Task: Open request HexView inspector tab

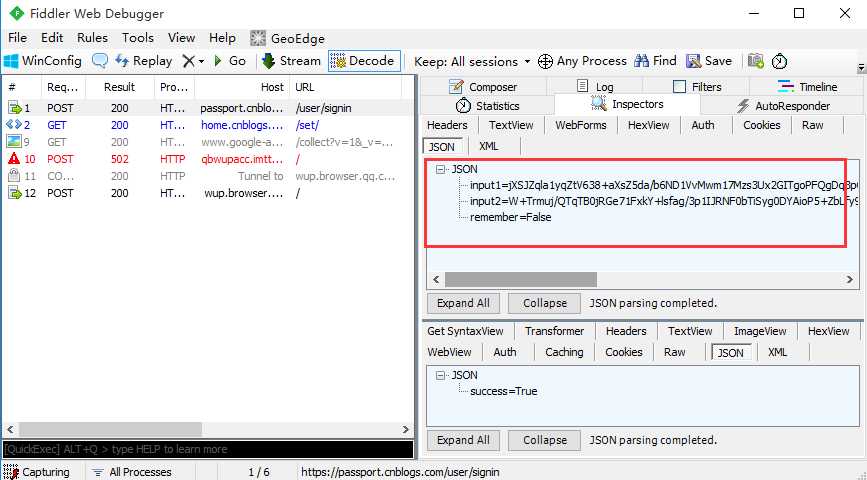Action: (649, 125)
